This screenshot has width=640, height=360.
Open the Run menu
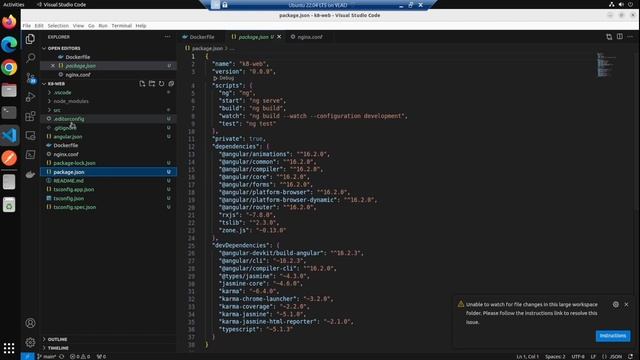point(103,26)
